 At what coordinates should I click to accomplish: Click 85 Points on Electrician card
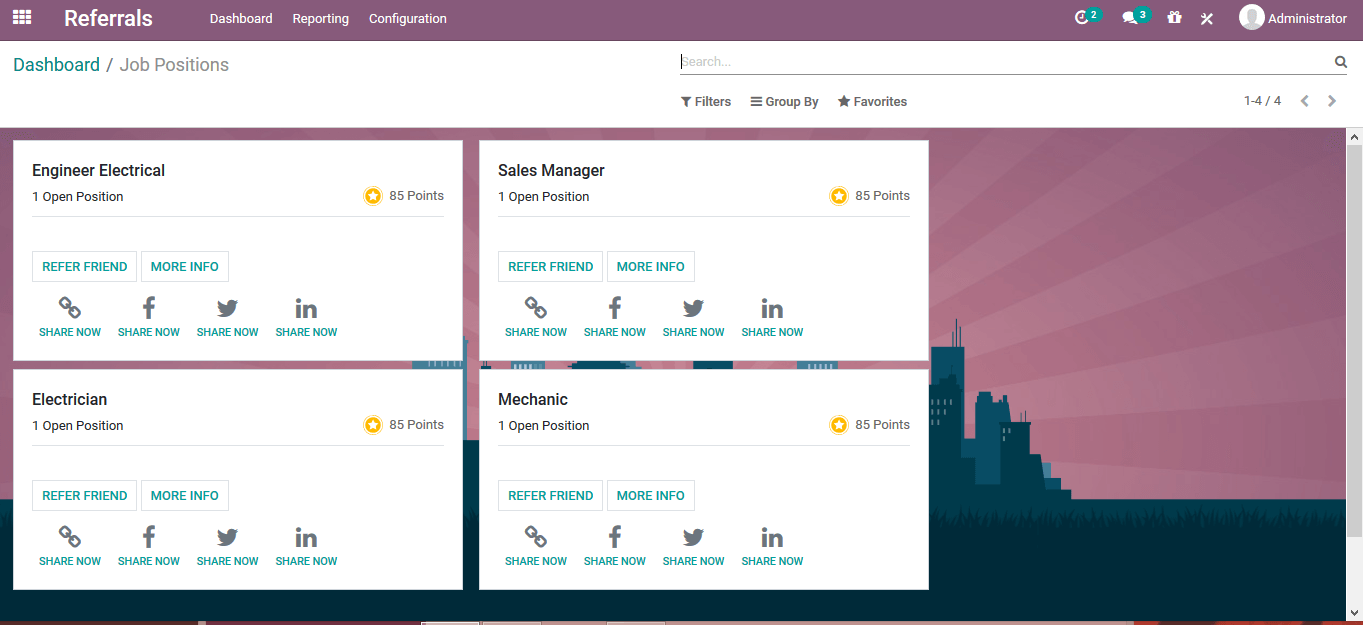pos(416,425)
